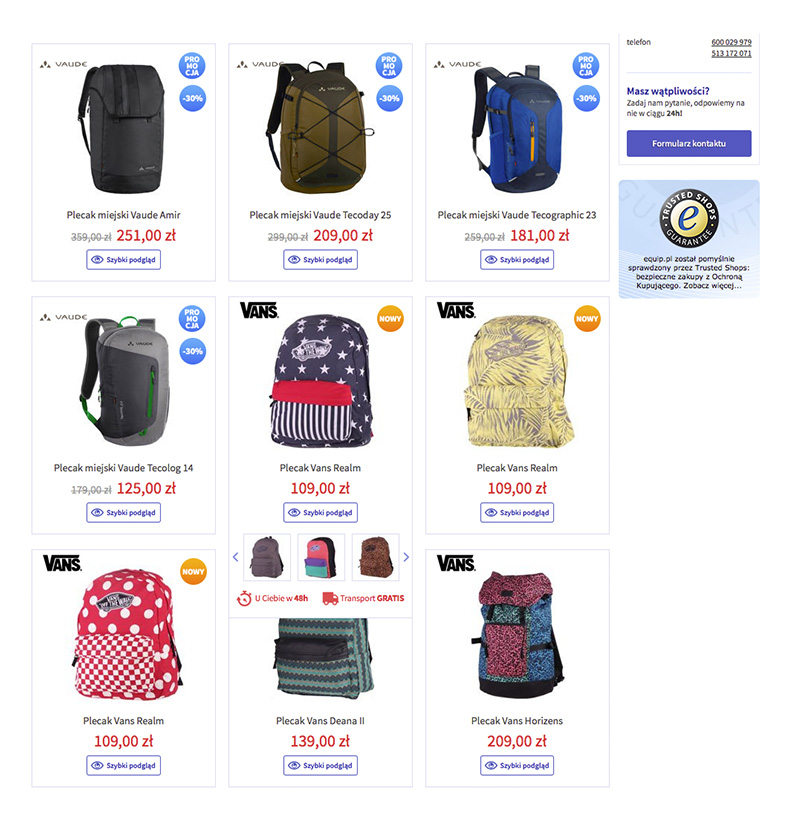
Task: Call phone number 600 029 979 link
Action: 731,42
